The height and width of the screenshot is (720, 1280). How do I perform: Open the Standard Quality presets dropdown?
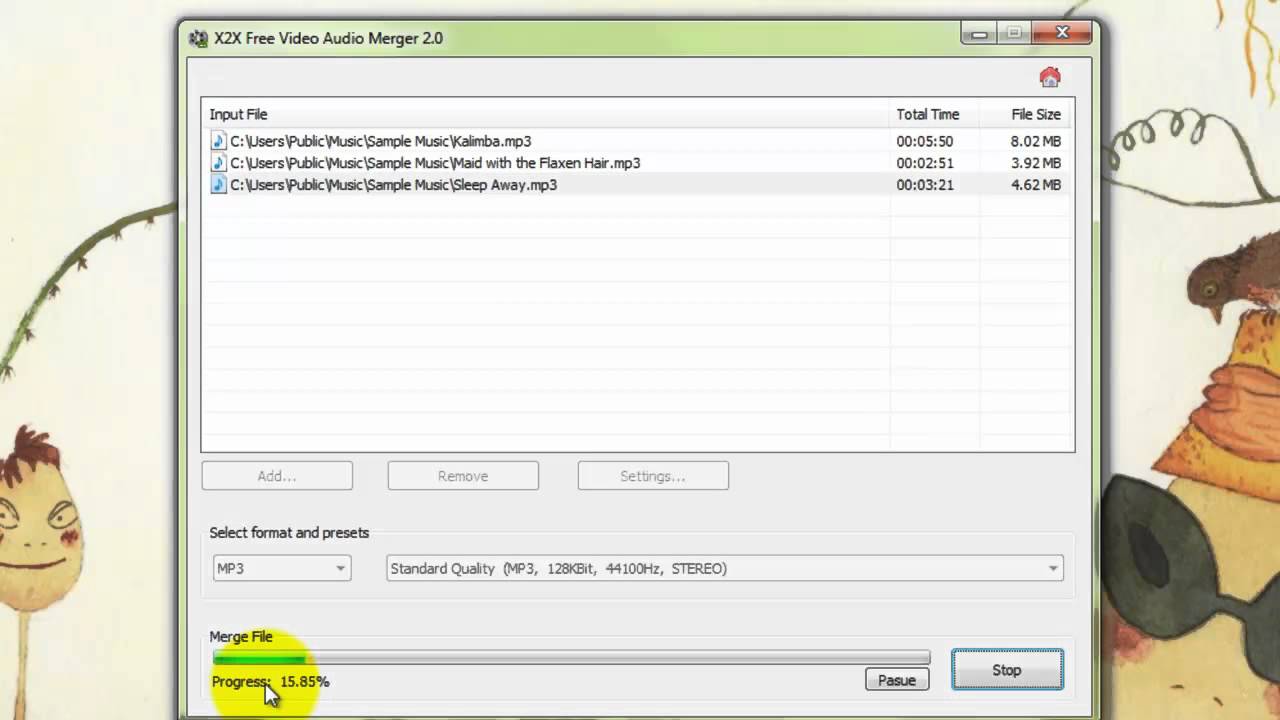point(724,568)
